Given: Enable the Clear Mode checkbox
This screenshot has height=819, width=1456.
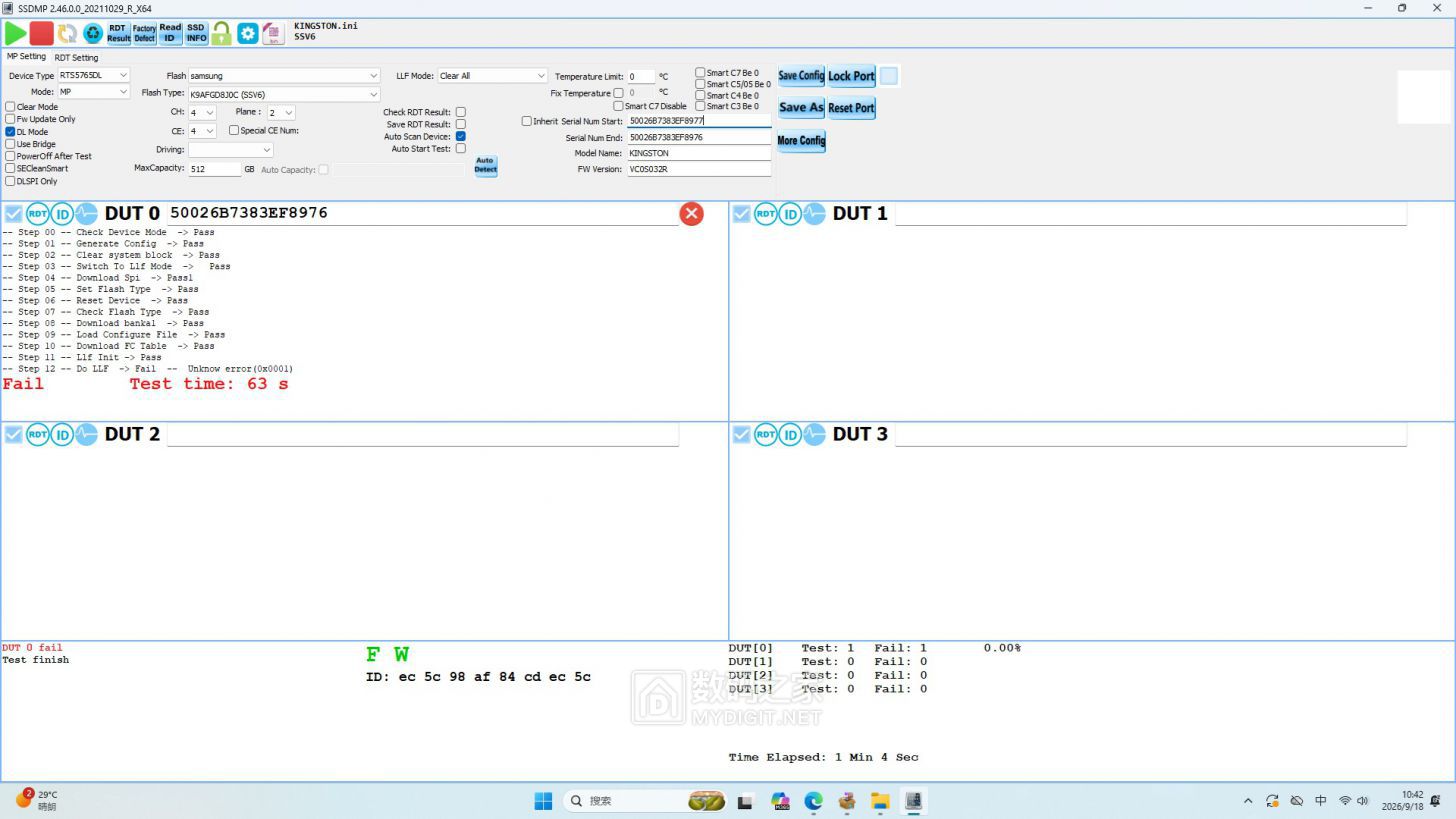Looking at the screenshot, I should coord(10,107).
